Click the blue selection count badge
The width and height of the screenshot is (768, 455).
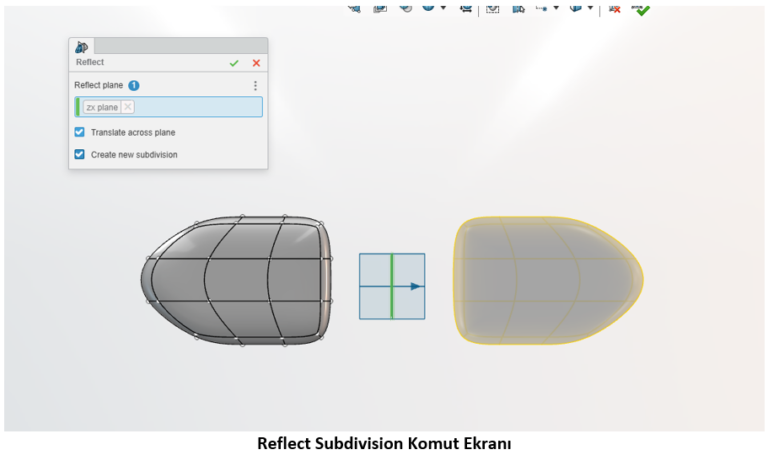[x=134, y=86]
